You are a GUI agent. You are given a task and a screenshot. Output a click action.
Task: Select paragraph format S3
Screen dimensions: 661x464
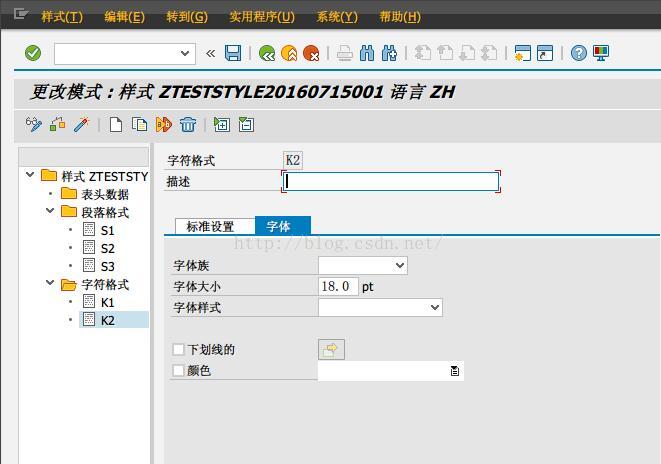click(x=107, y=267)
